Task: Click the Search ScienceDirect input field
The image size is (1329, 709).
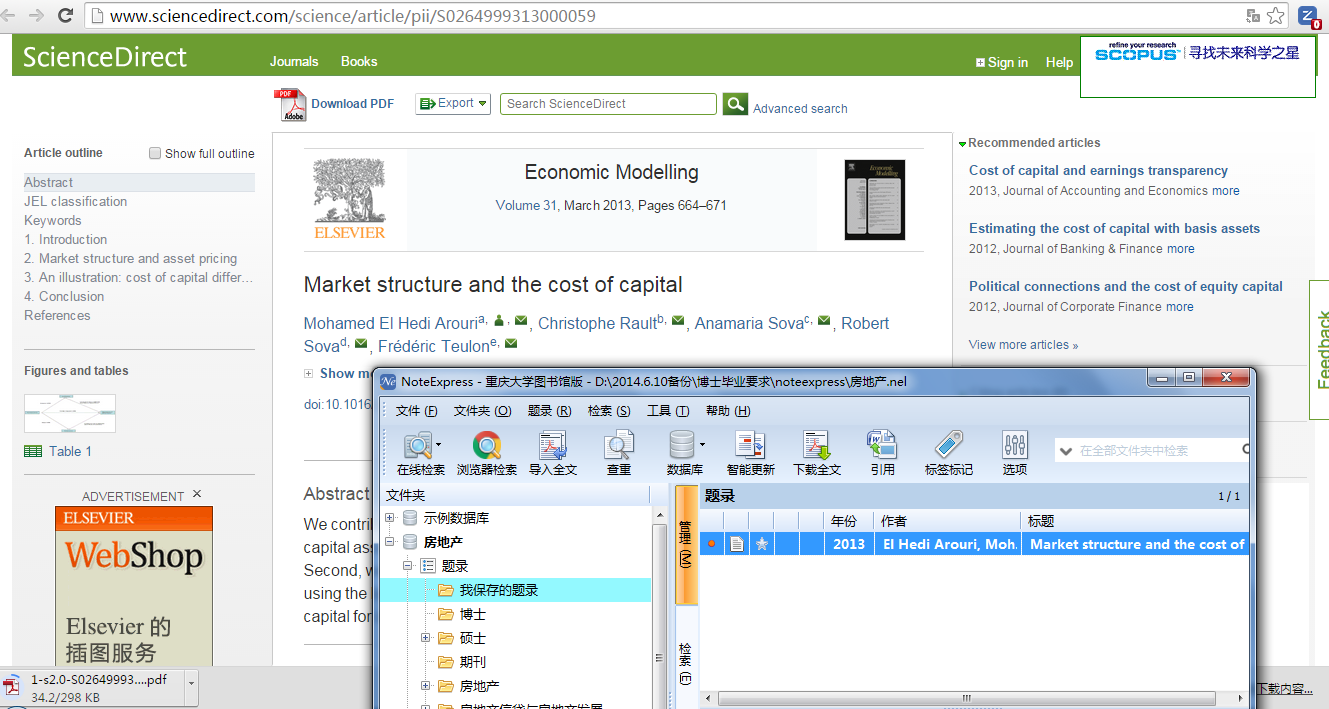Action: (609, 103)
